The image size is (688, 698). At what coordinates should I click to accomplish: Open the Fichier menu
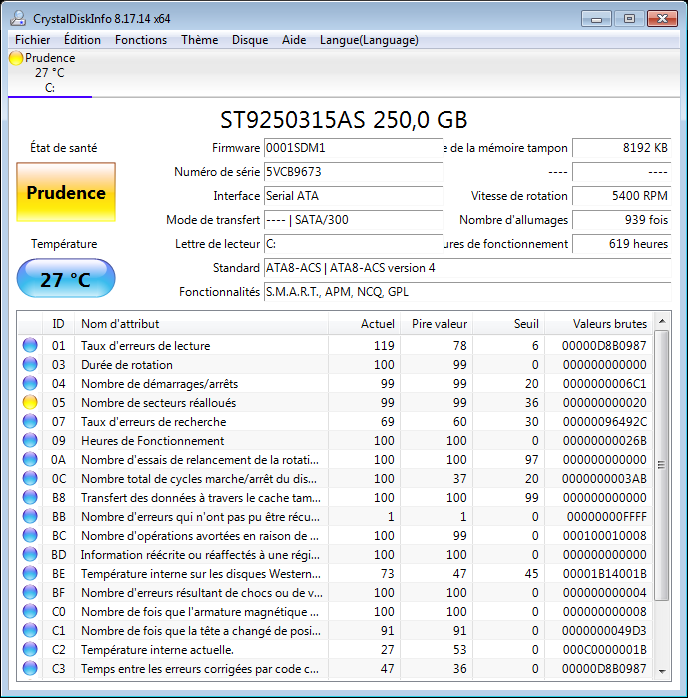[x=33, y=40]
